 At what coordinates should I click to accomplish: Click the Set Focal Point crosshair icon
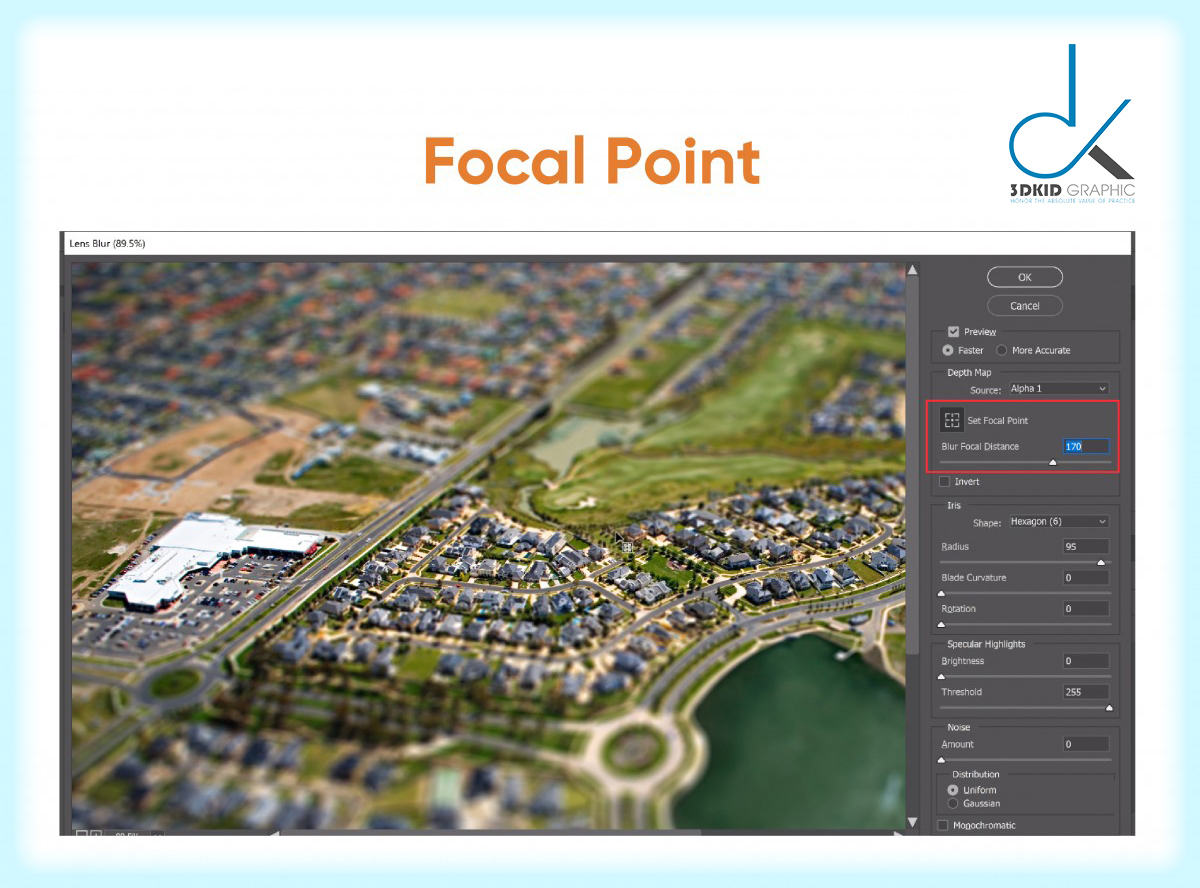pyautogui.click(x=951, y=420)
